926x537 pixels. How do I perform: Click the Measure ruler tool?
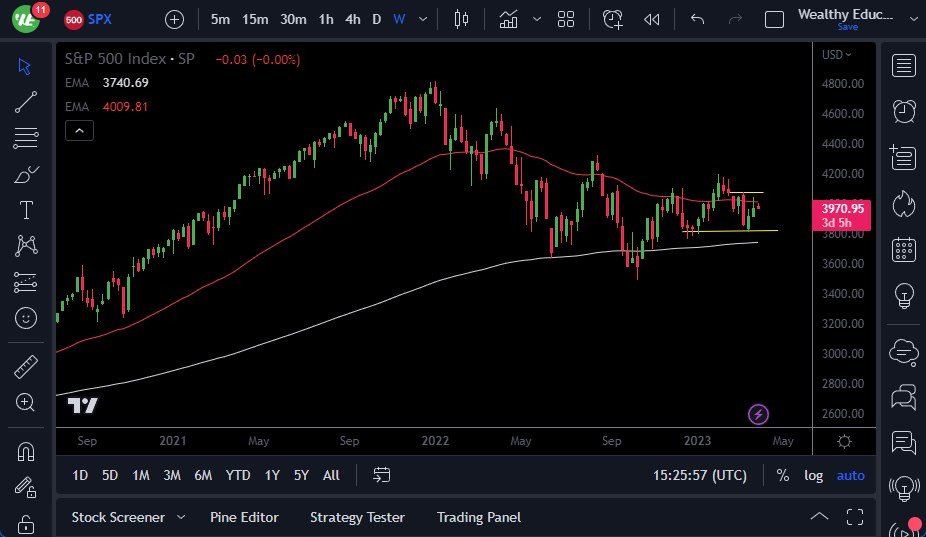pos(26,366)
